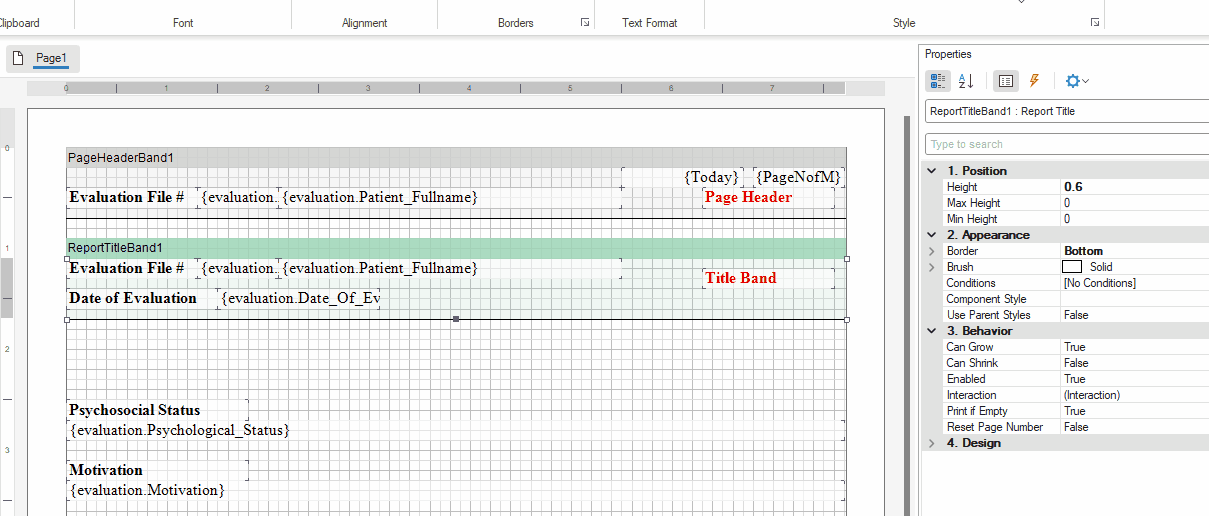Select the ReportTitleBand1 band header
This screenshot has width=1209, height=516.
tap(456, 248)
